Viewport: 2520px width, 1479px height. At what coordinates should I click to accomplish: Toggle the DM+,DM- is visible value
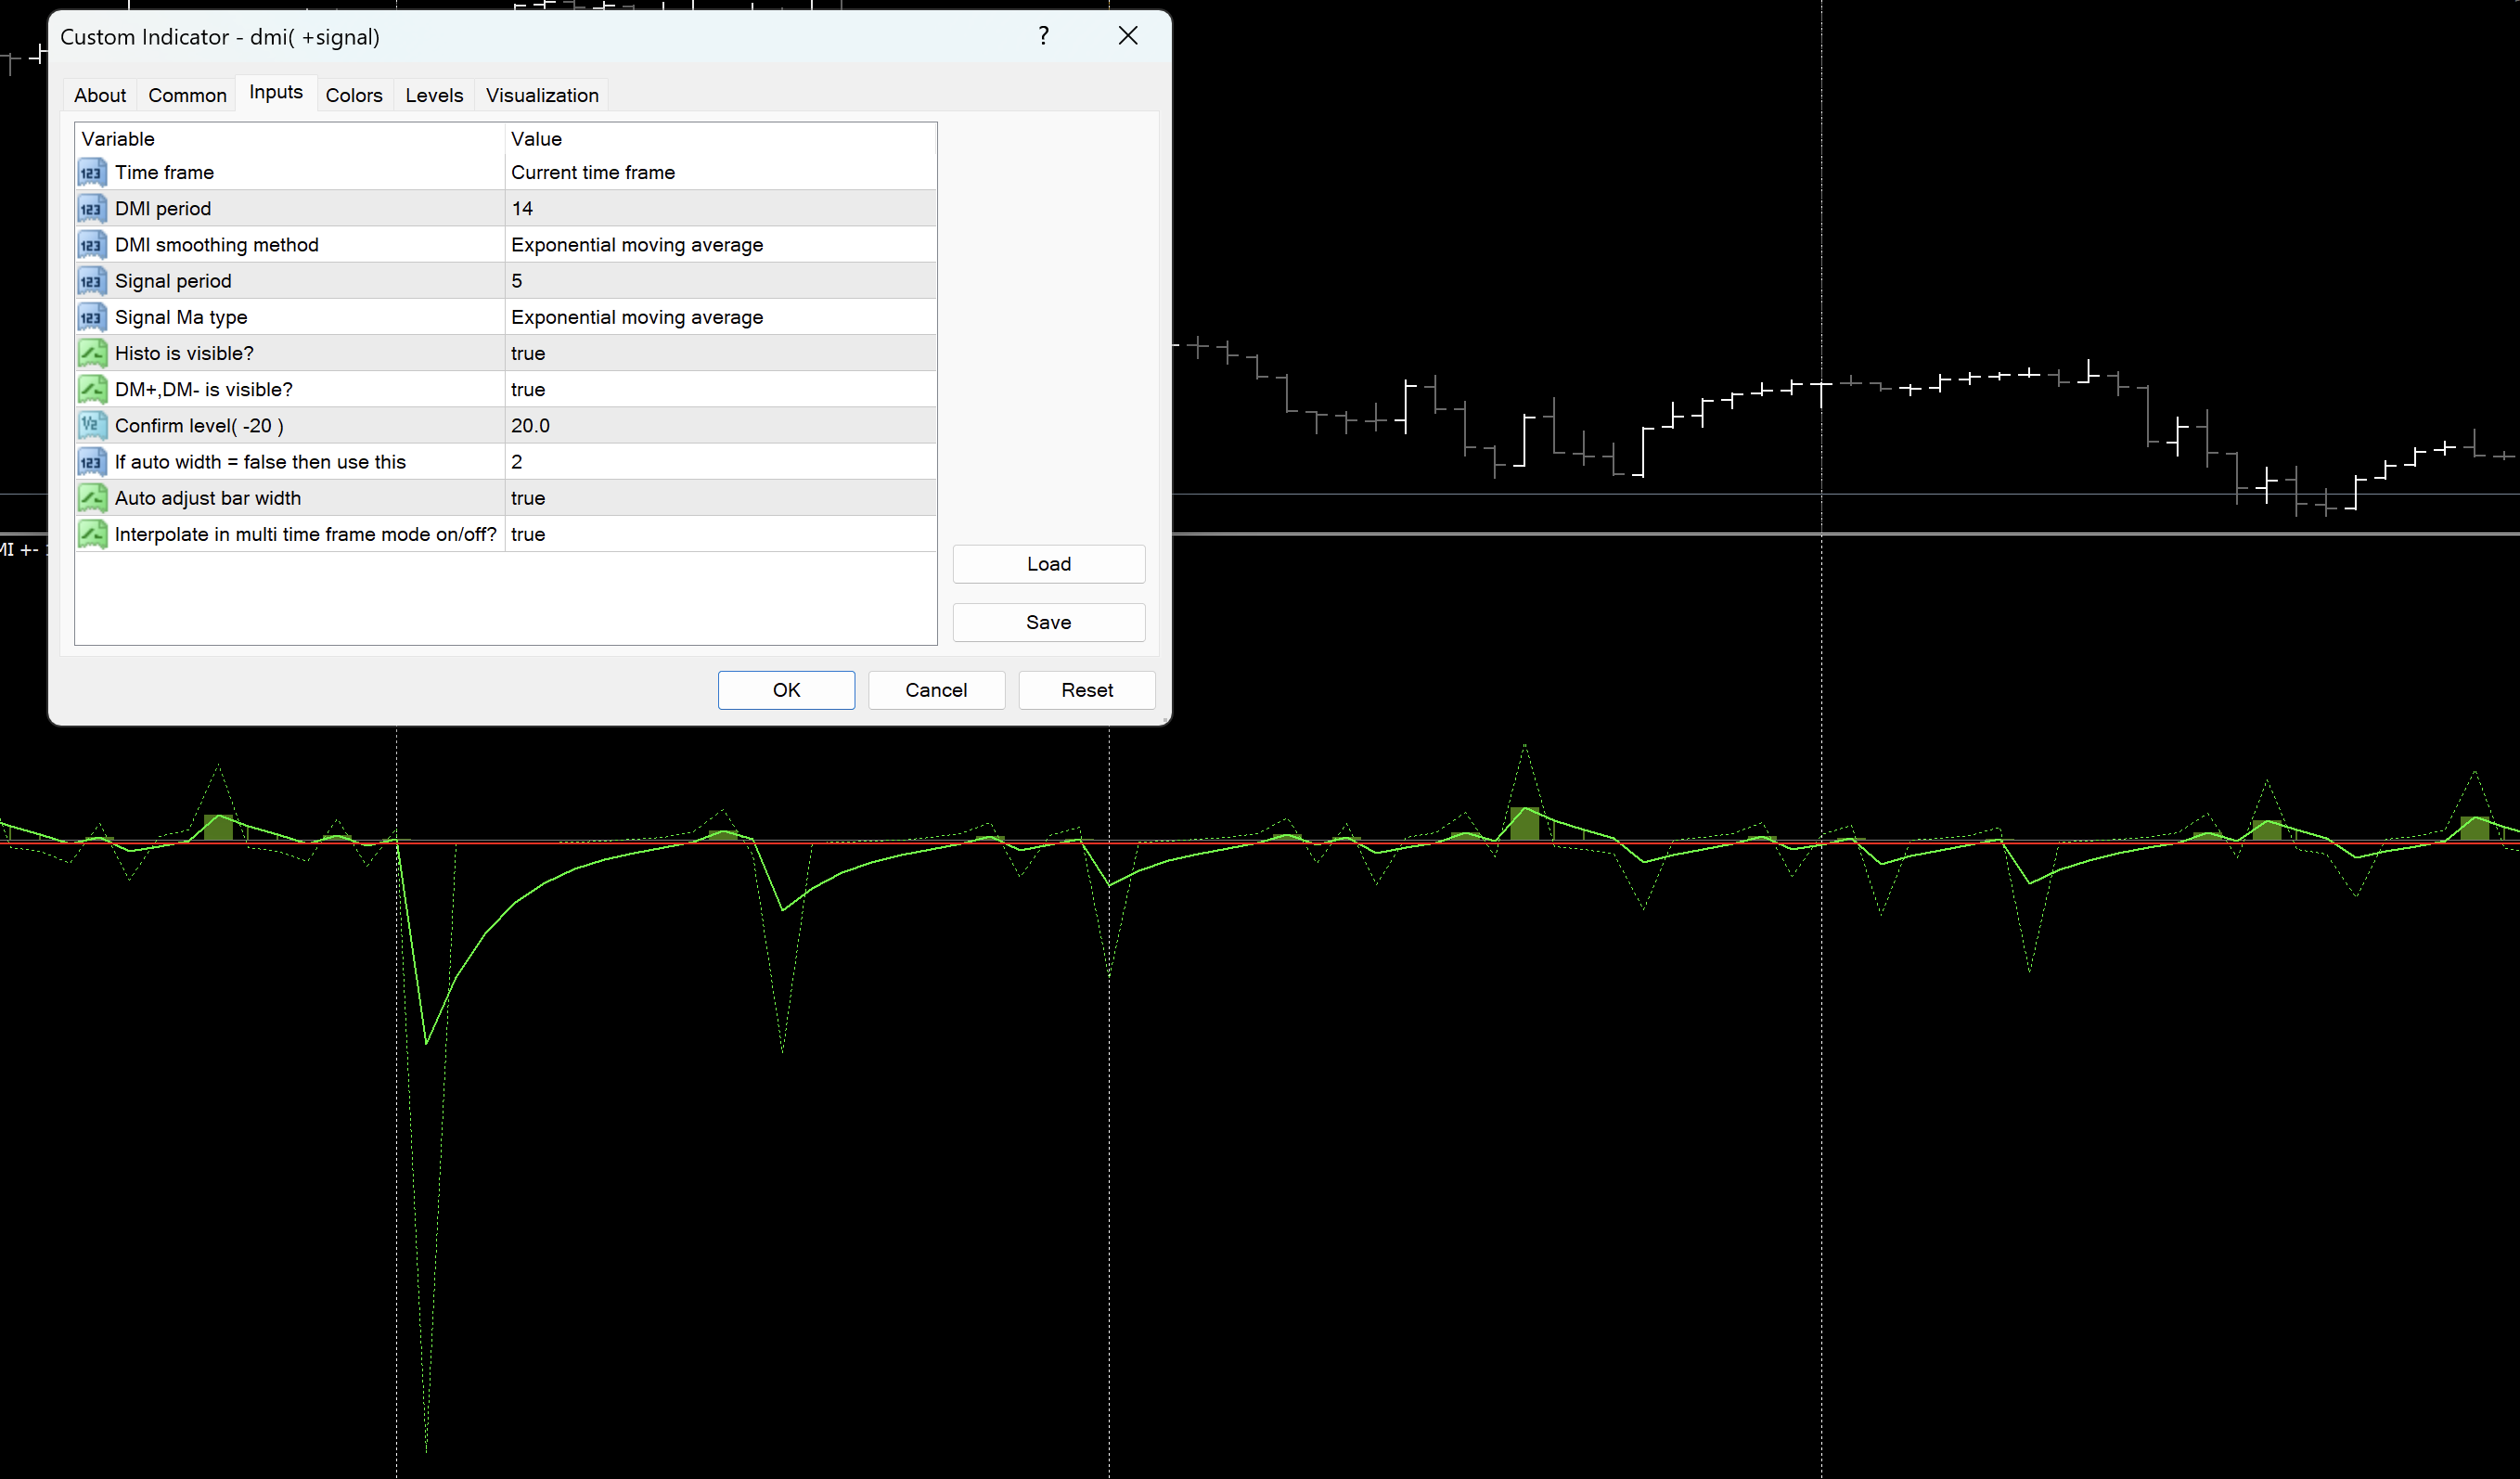[528, 389]
